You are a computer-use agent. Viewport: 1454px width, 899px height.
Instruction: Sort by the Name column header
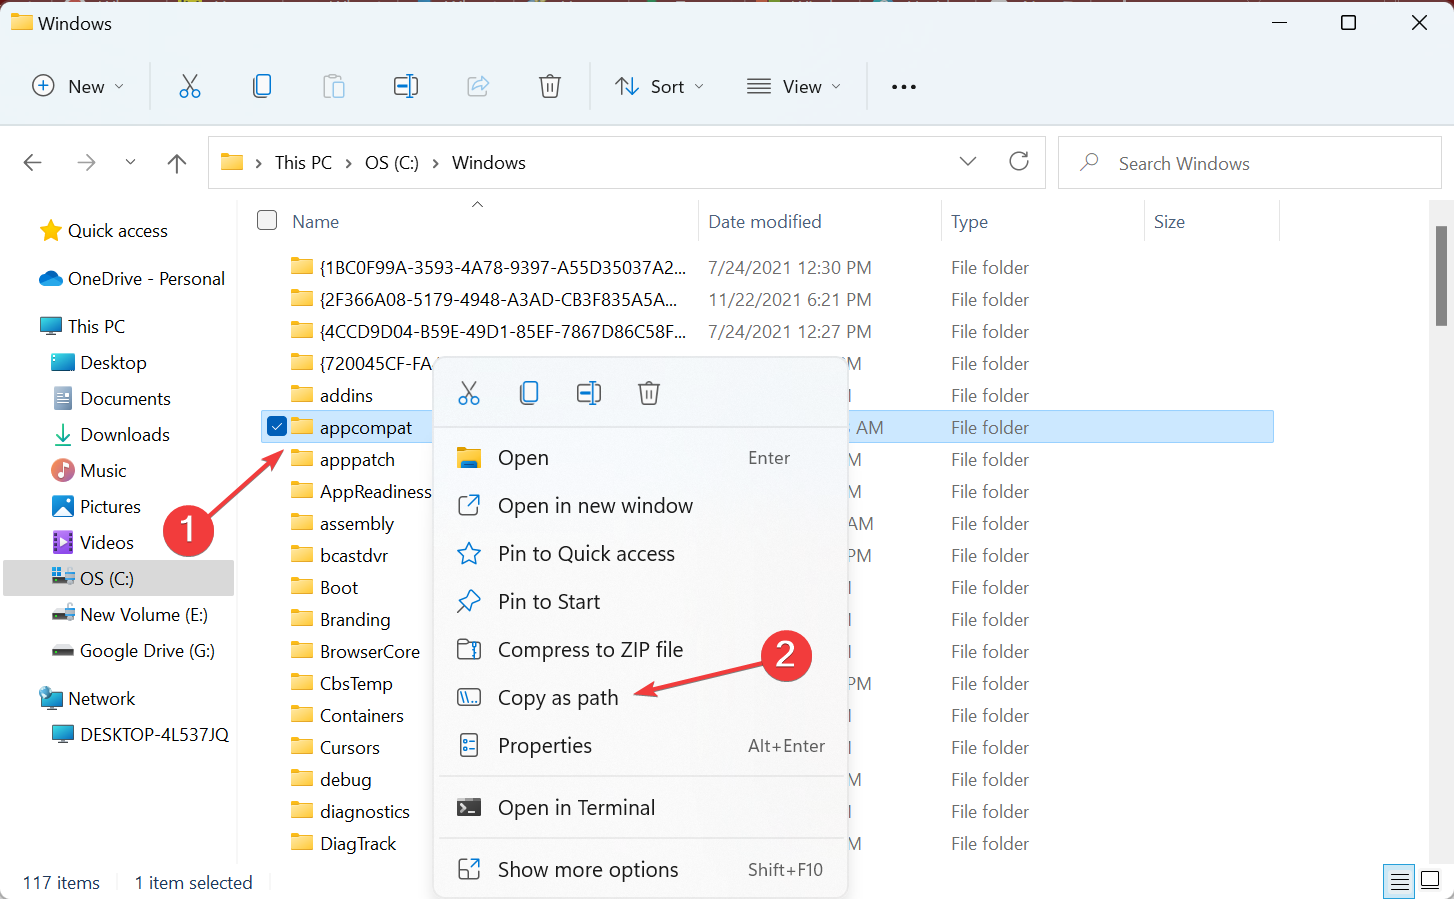pyautogui.click(x=315, y=222)
